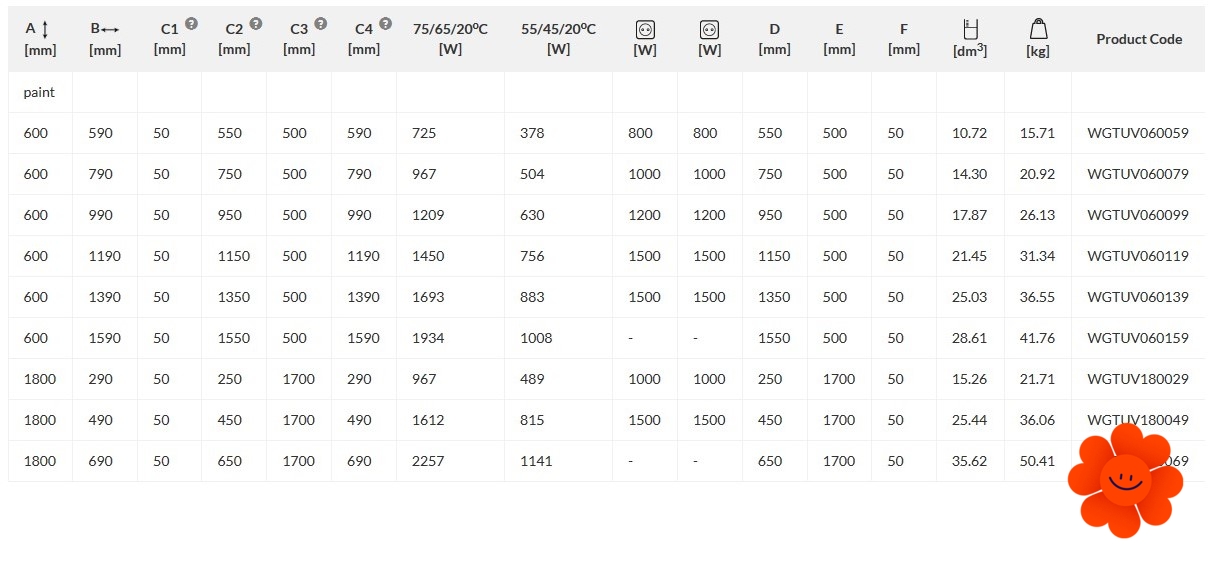Click the first electric socket icon header
The image size is (1213, 562).
pyautogui.click(x=645, y=30)
